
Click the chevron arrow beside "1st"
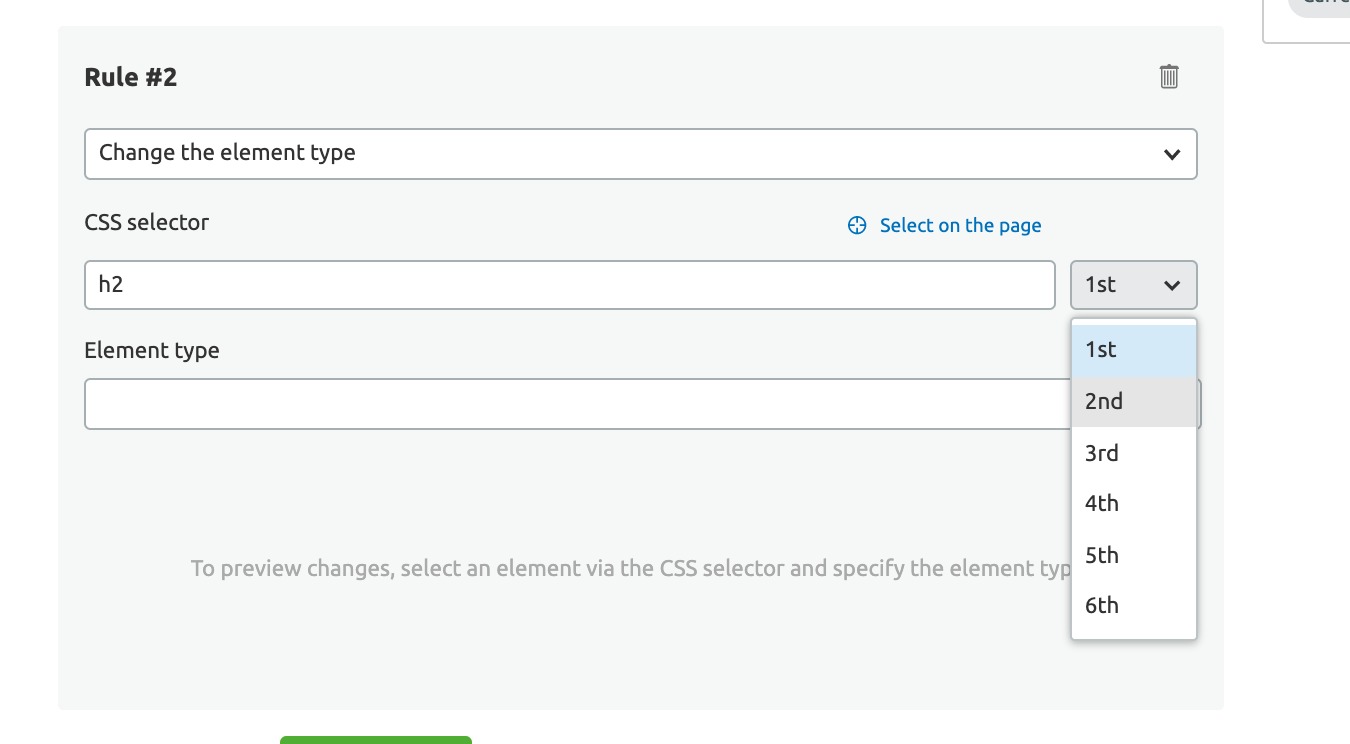click(1172, 285)
